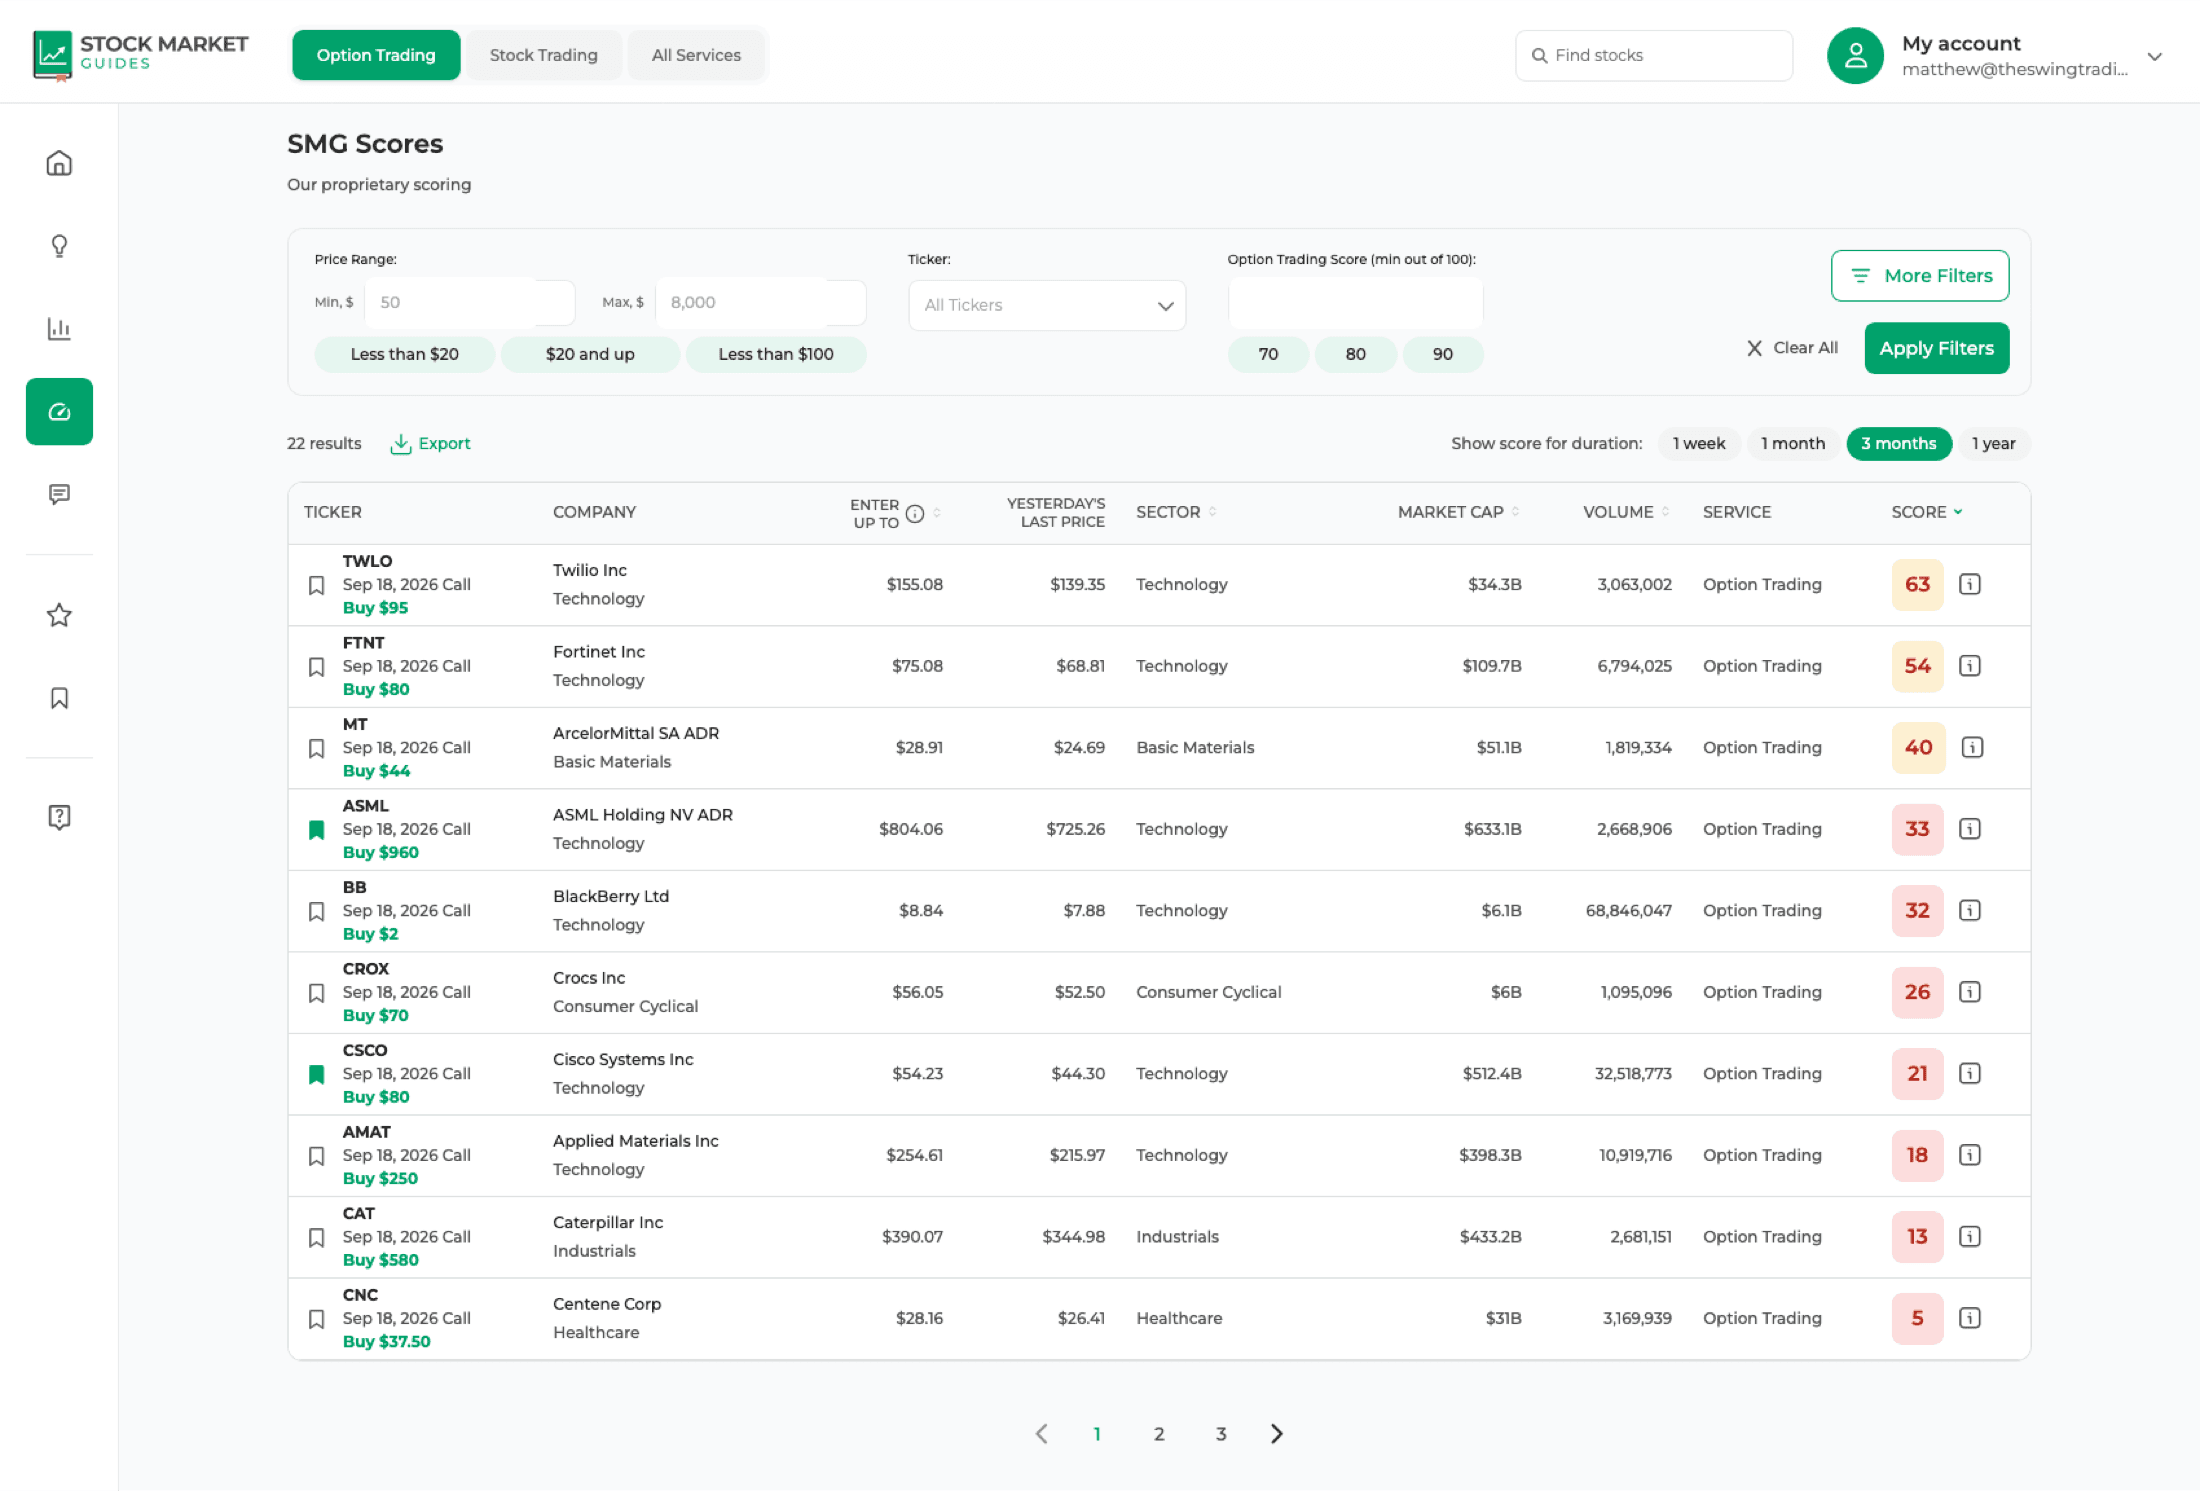Click Clear All filters

(1792, 348)
